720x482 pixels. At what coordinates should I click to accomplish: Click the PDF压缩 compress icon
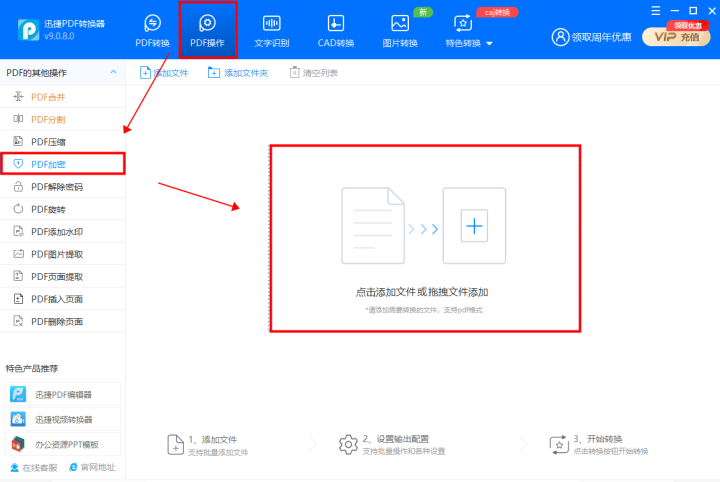tap(18, 141)
